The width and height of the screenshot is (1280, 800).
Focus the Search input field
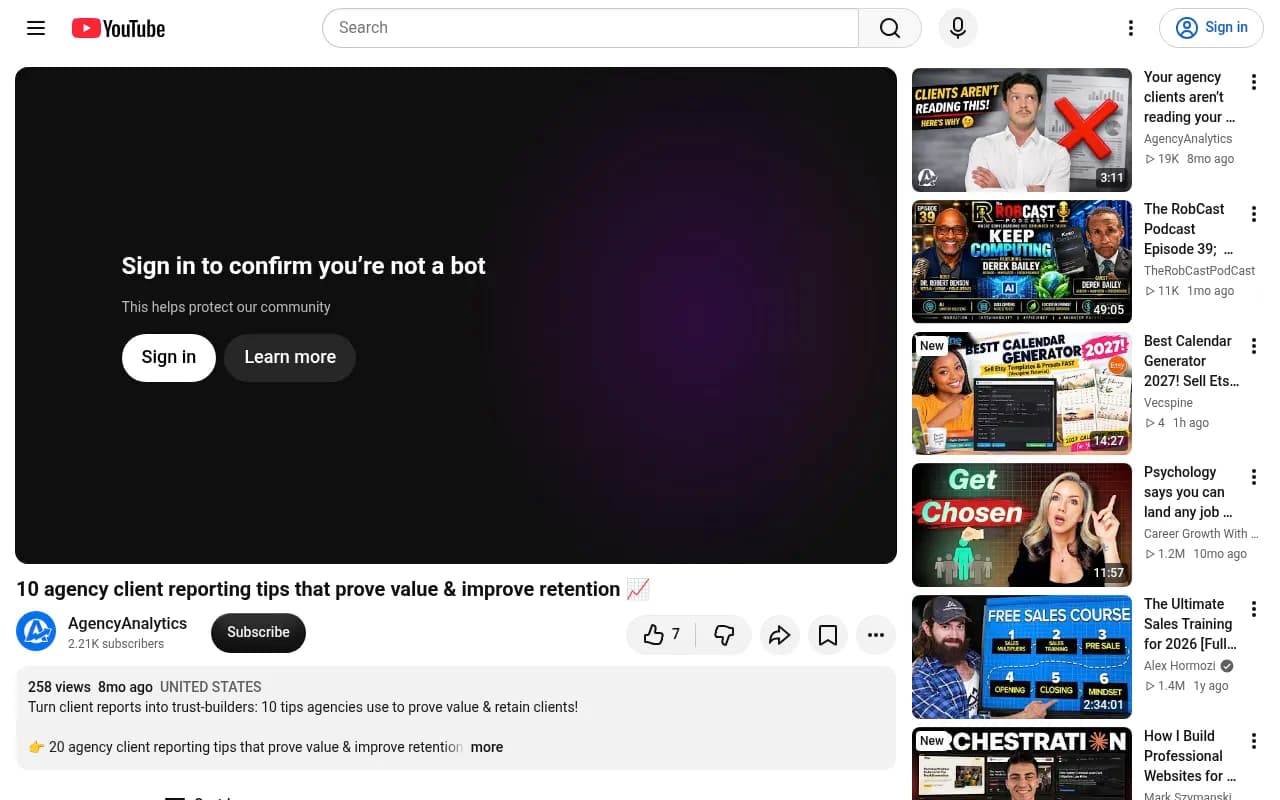pyautogui.click(x=590, y=28)
